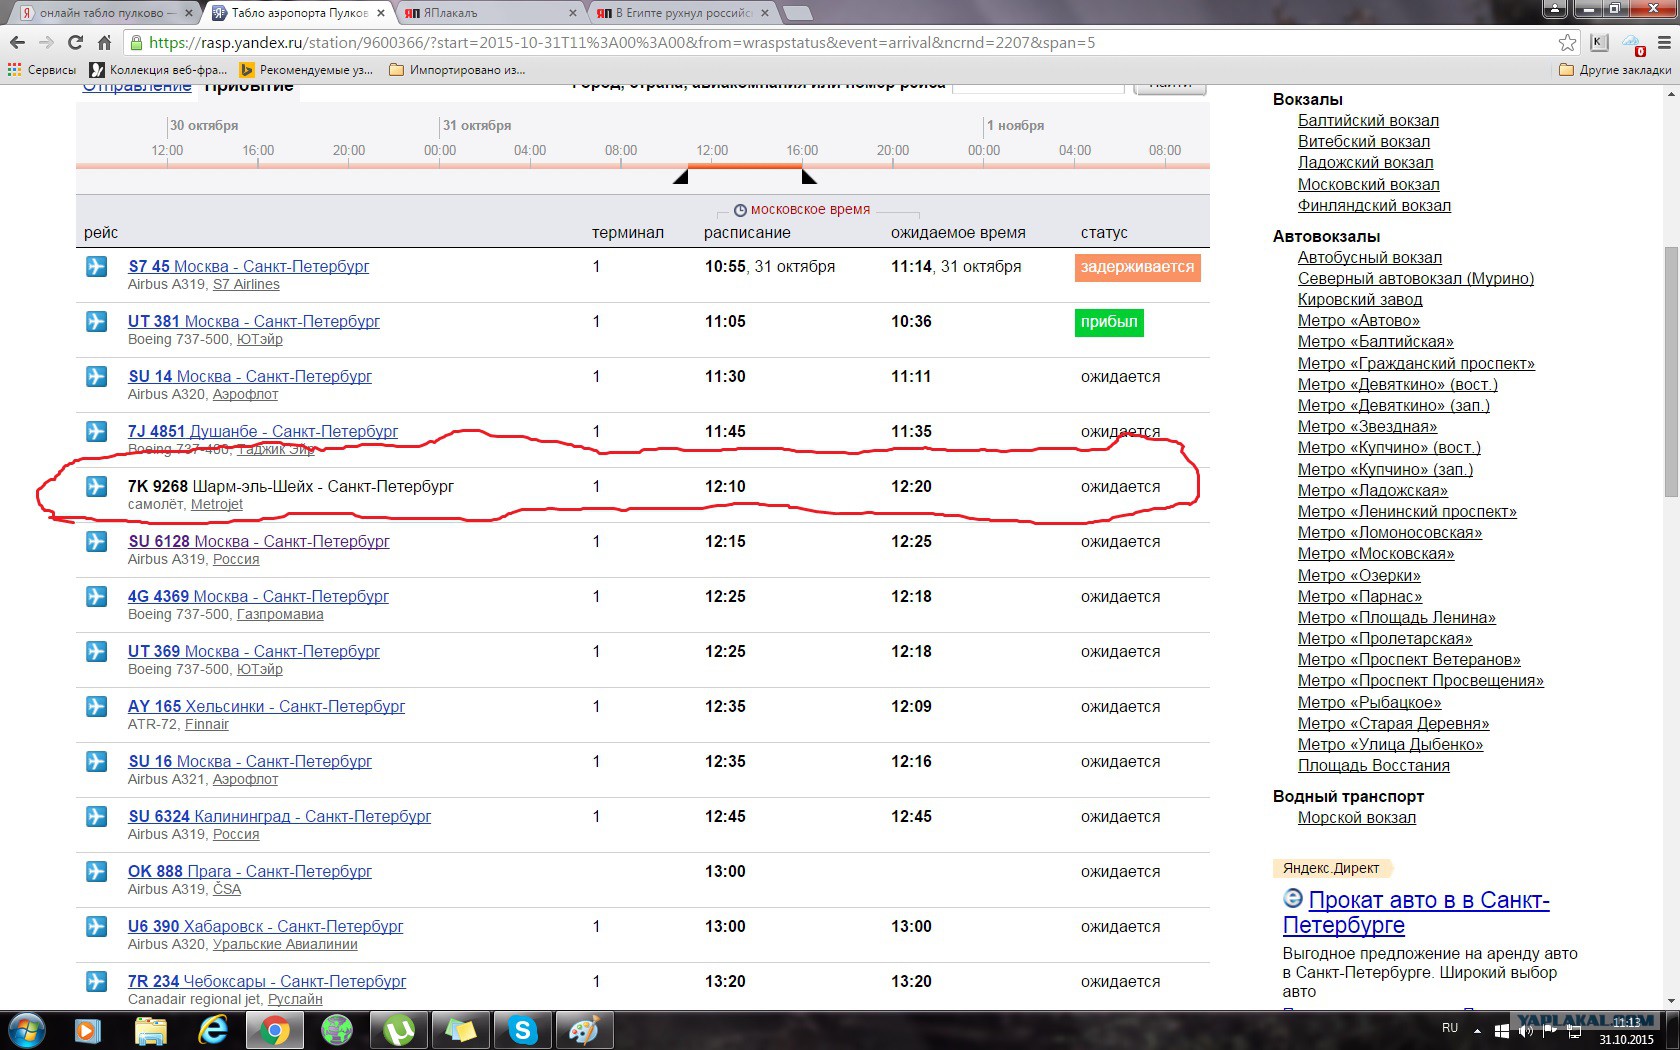The width and height of the screenshot is (1680, 1050).
Task: Switch the RU input language indicator
Action: coord(1450,1028)
